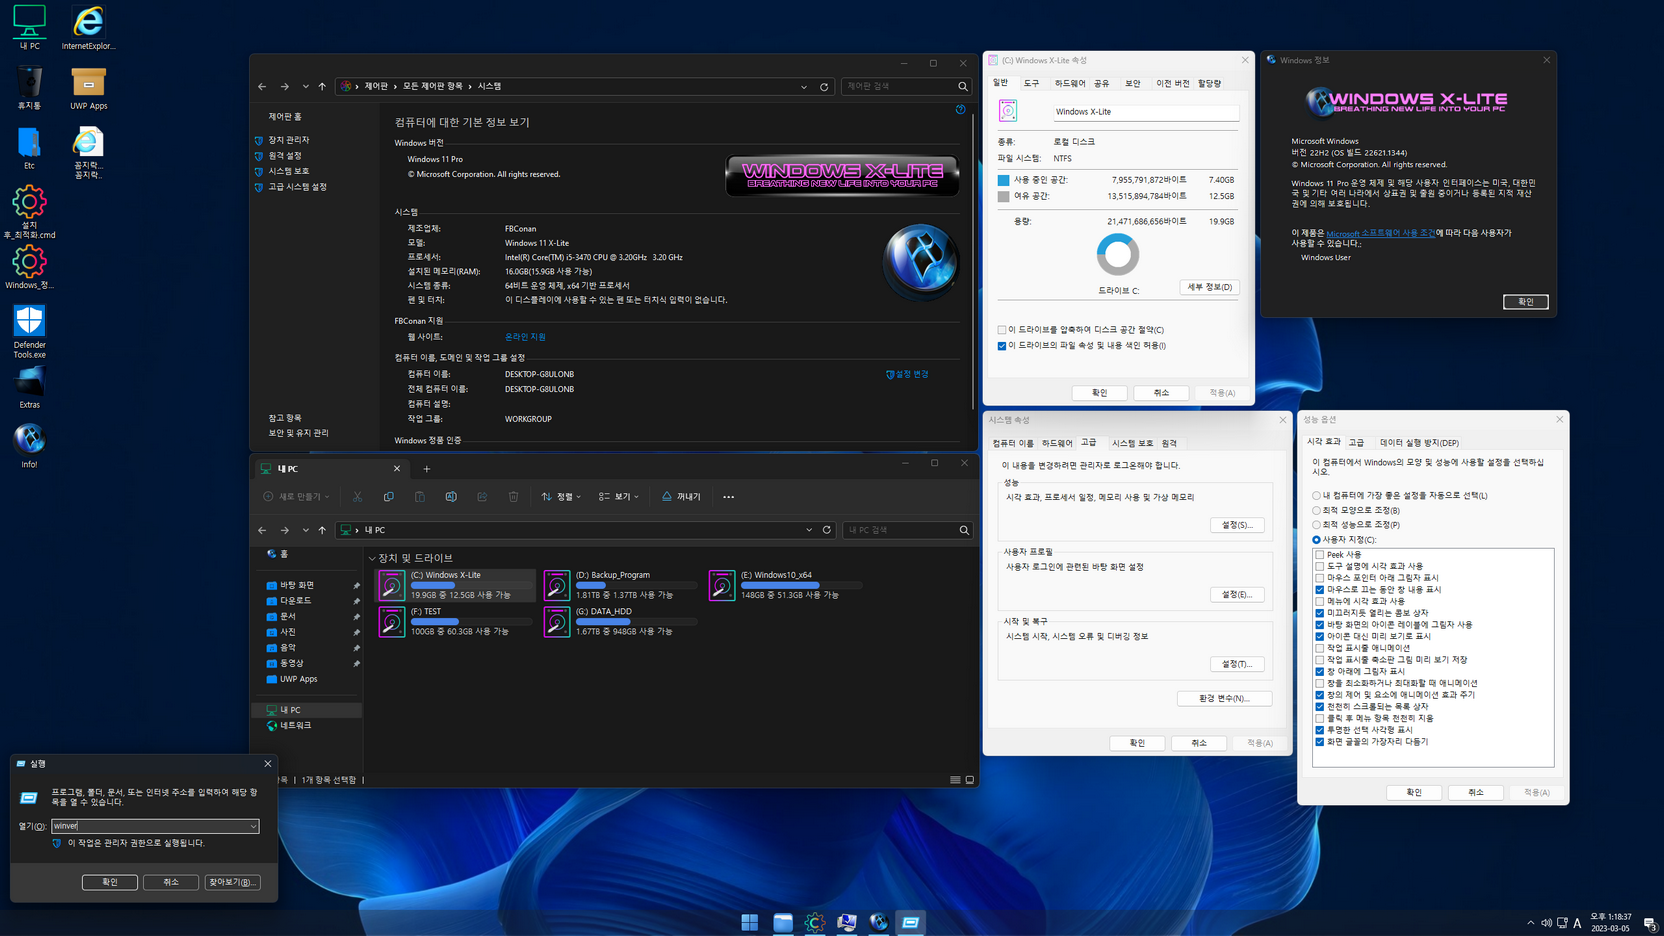Image resolution: width=1664 pixels, height=936 pixels.
Task: Expand Control Panel address bar dropdown
Action: click(804, 87)
